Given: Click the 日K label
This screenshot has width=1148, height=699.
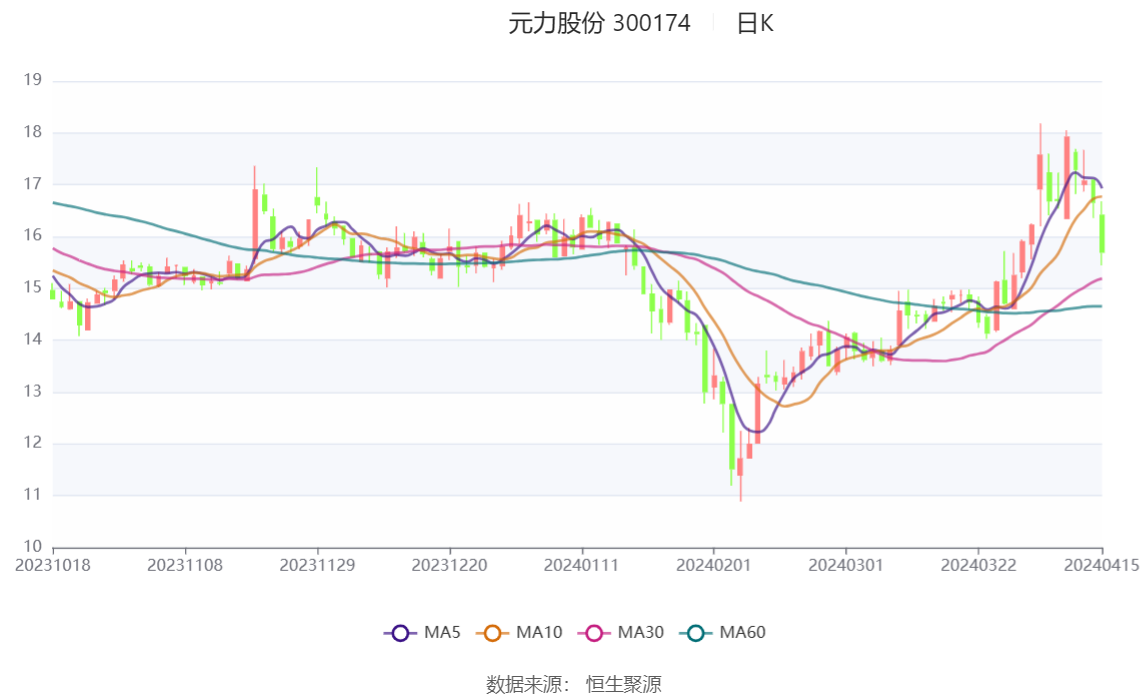Looking at the screenshot, I should pyautogui.click(x=755, y=23).
